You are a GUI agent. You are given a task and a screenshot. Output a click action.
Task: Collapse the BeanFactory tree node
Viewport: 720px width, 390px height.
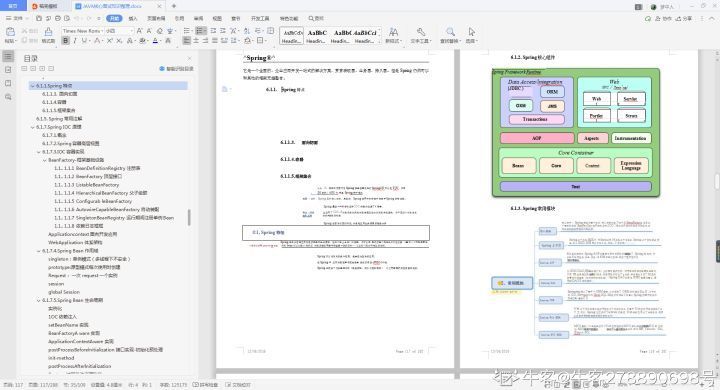click(45, 160)
